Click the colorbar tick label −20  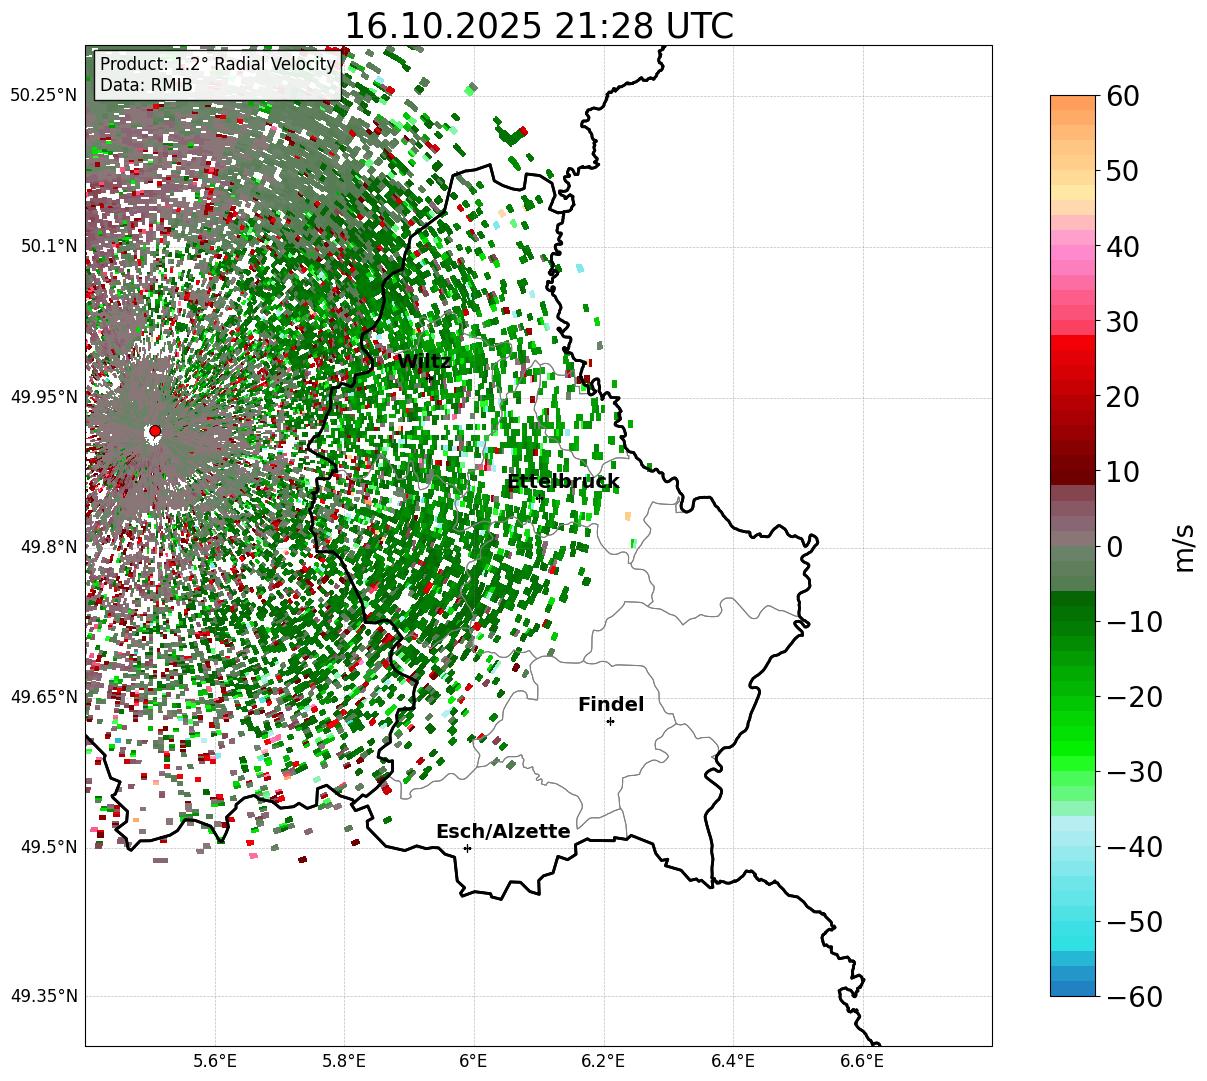click(1134, 697)
